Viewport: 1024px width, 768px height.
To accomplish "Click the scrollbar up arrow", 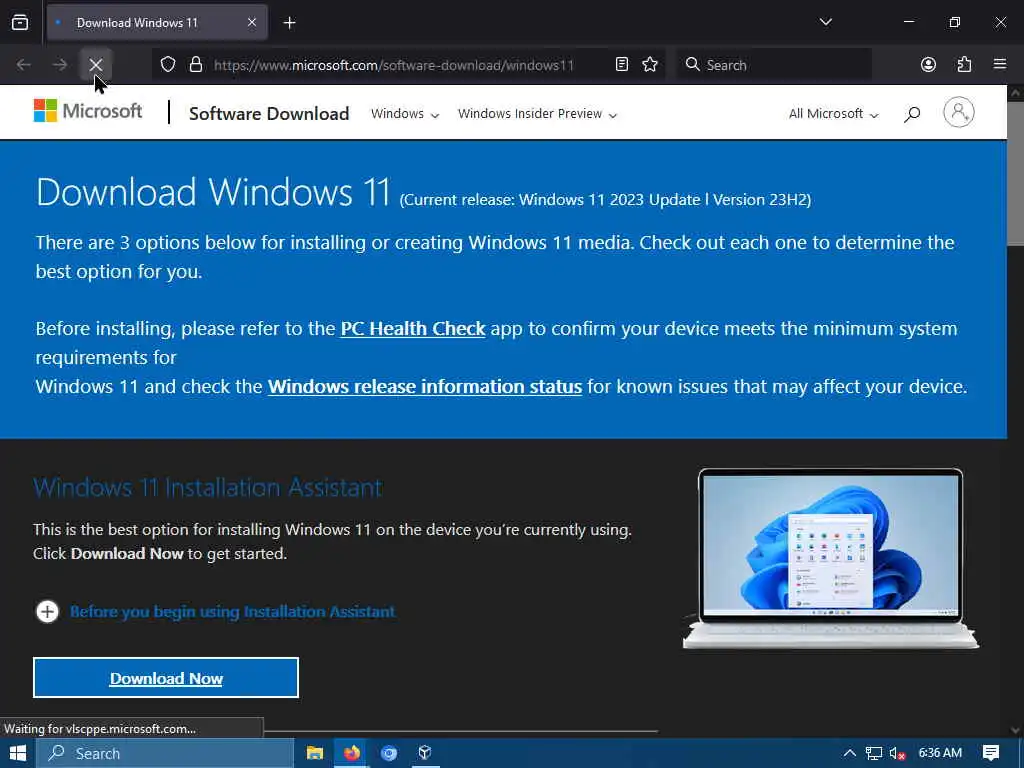I will click(1015, 93).
